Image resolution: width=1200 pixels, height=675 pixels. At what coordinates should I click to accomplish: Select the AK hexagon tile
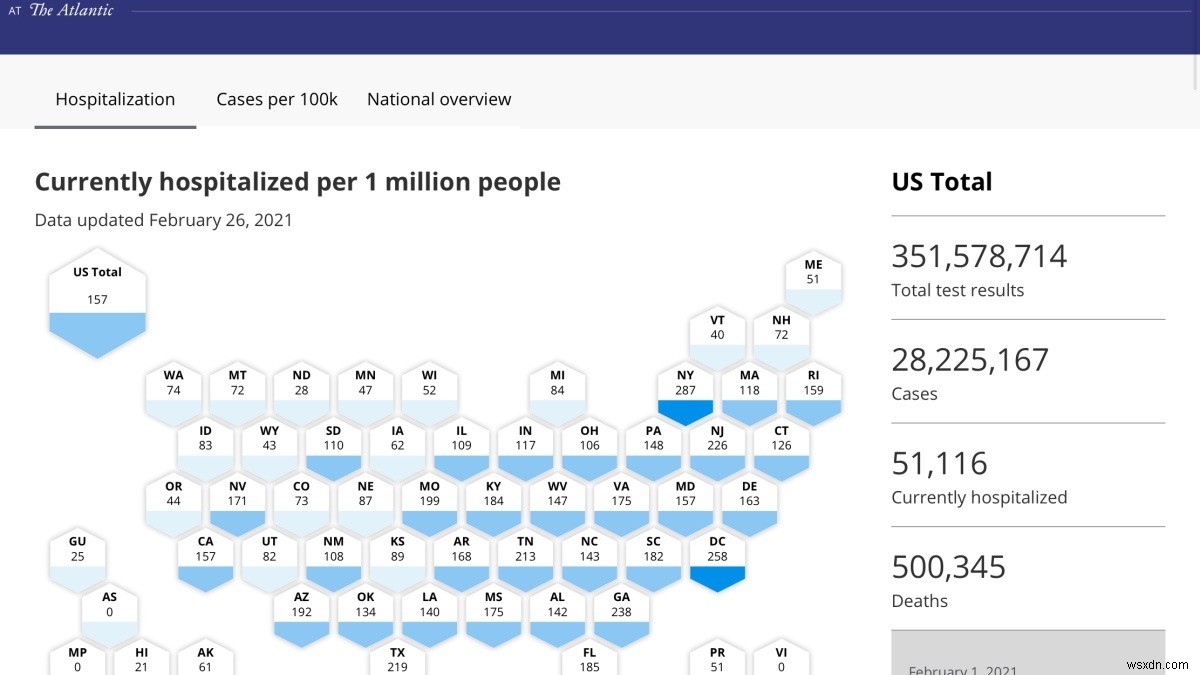[x=205, y=658]
